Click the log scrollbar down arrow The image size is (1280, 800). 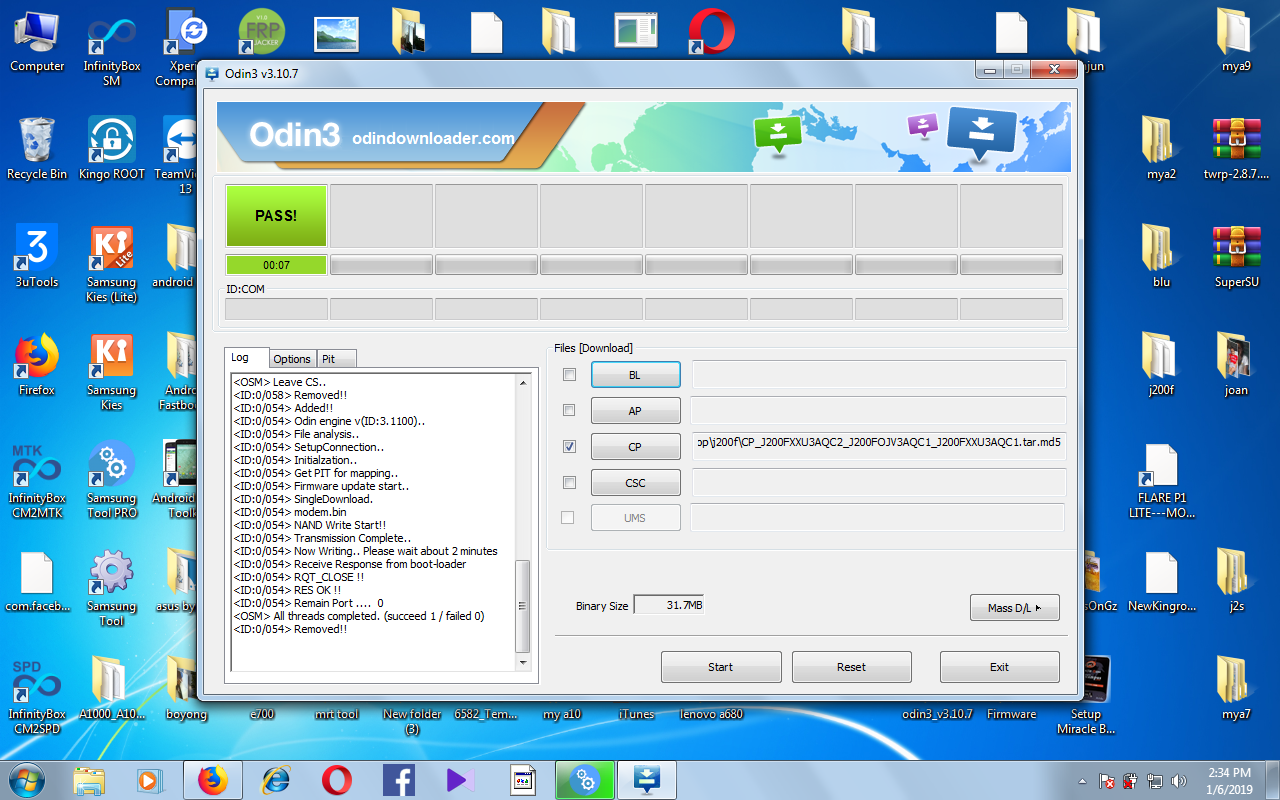(x=523, y=662)
